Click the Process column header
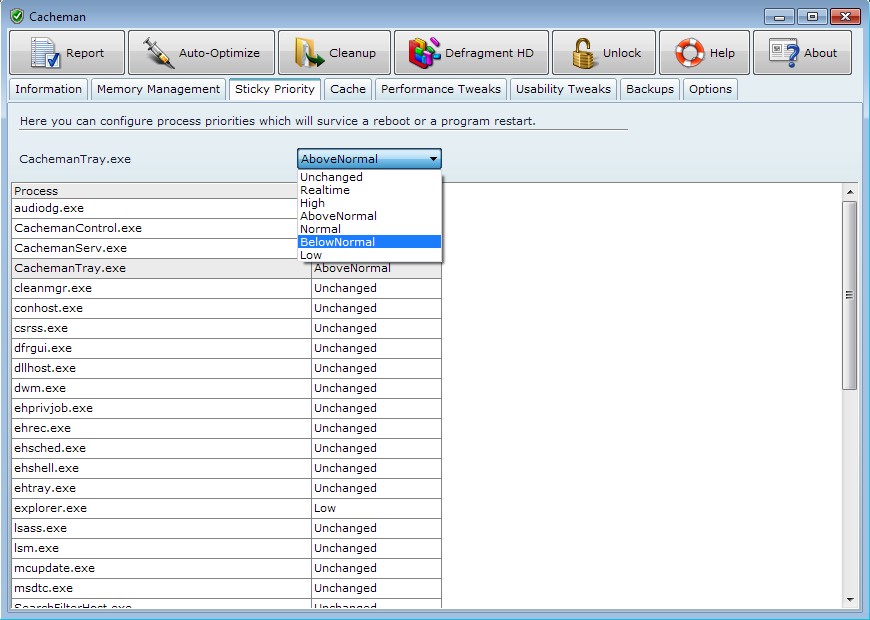The height and width of the screenshot is (620, 870). pyautogui.click(x=155, y=191)
